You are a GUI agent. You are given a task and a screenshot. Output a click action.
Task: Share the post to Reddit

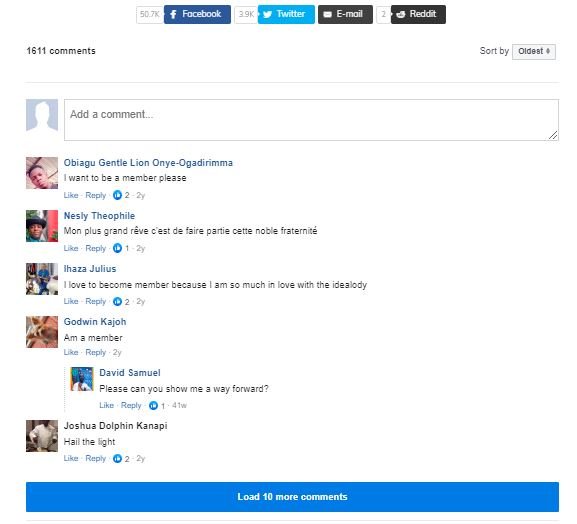coord(418,14)
